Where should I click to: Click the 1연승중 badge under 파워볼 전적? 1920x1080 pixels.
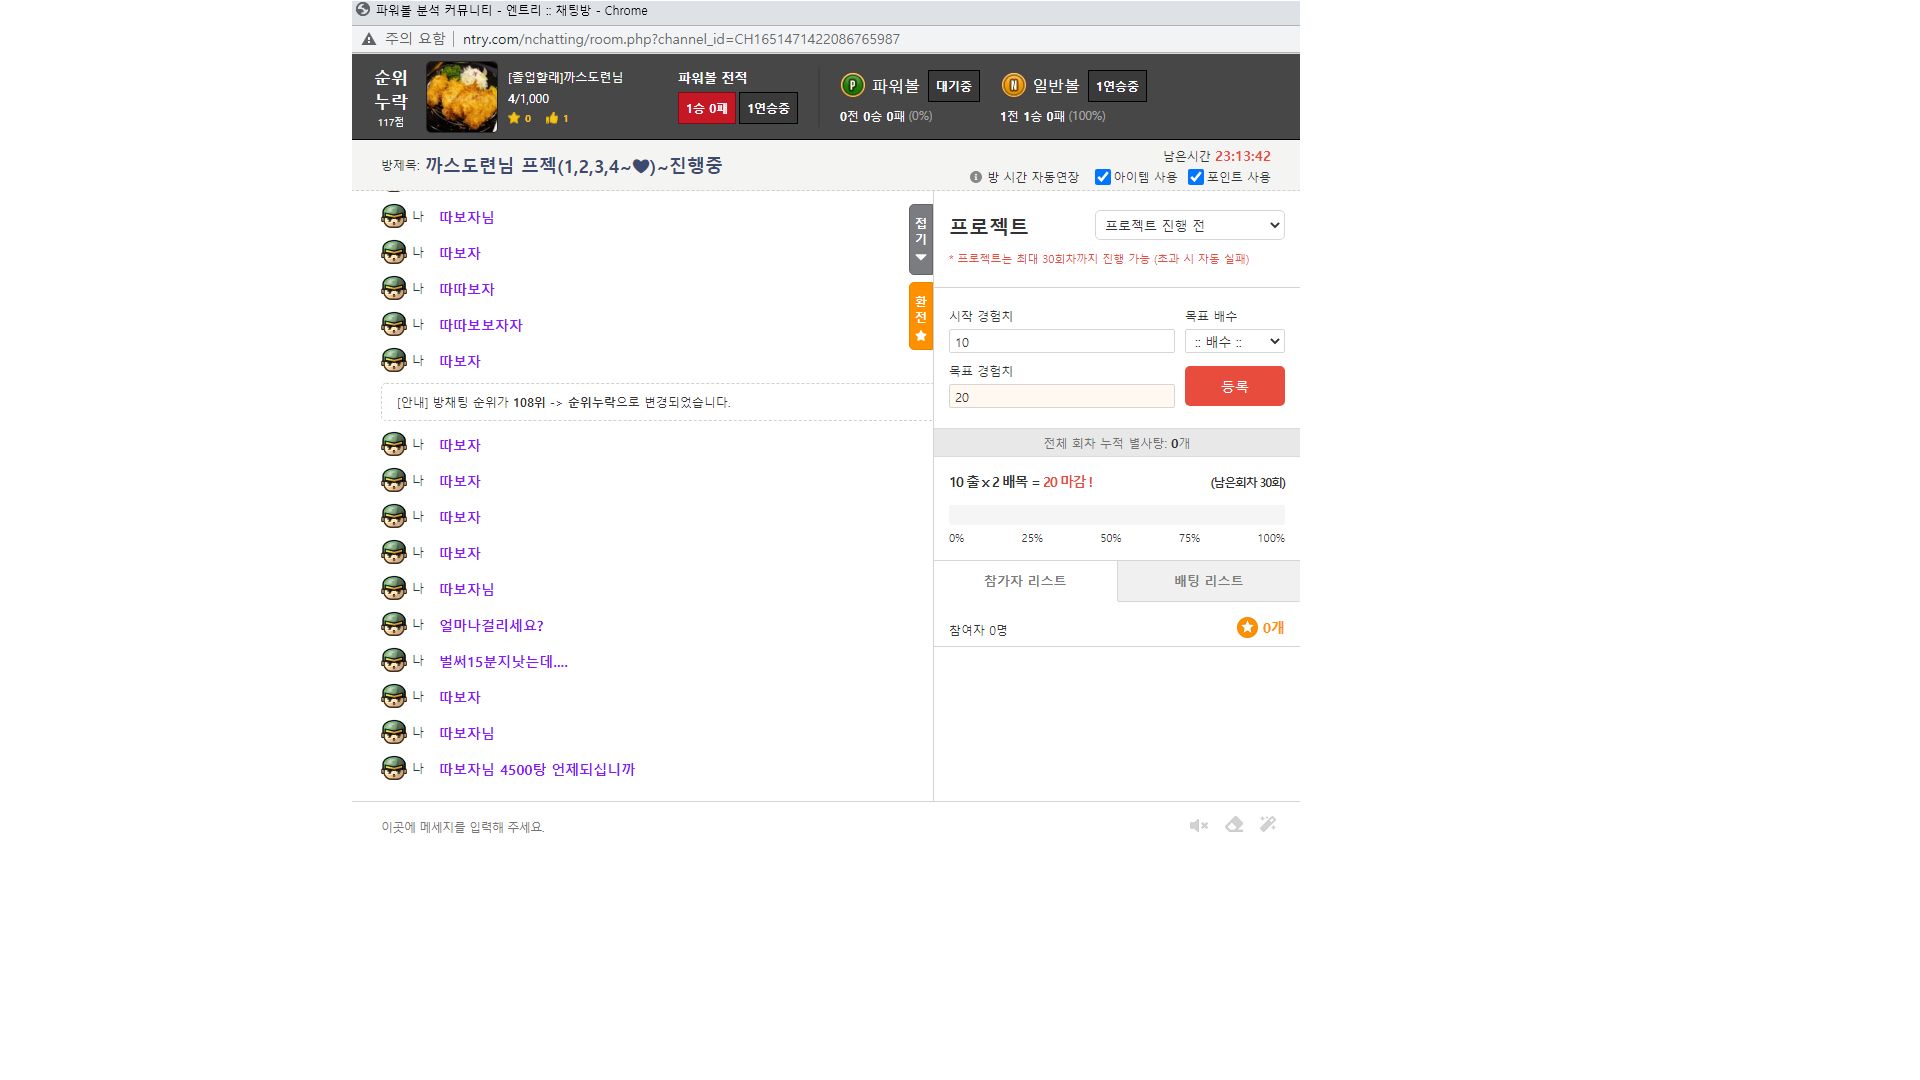tap(768, 108)
